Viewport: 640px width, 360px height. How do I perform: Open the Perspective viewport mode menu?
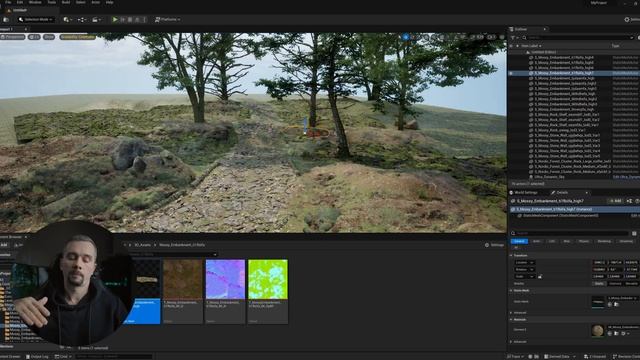point(13,37)
